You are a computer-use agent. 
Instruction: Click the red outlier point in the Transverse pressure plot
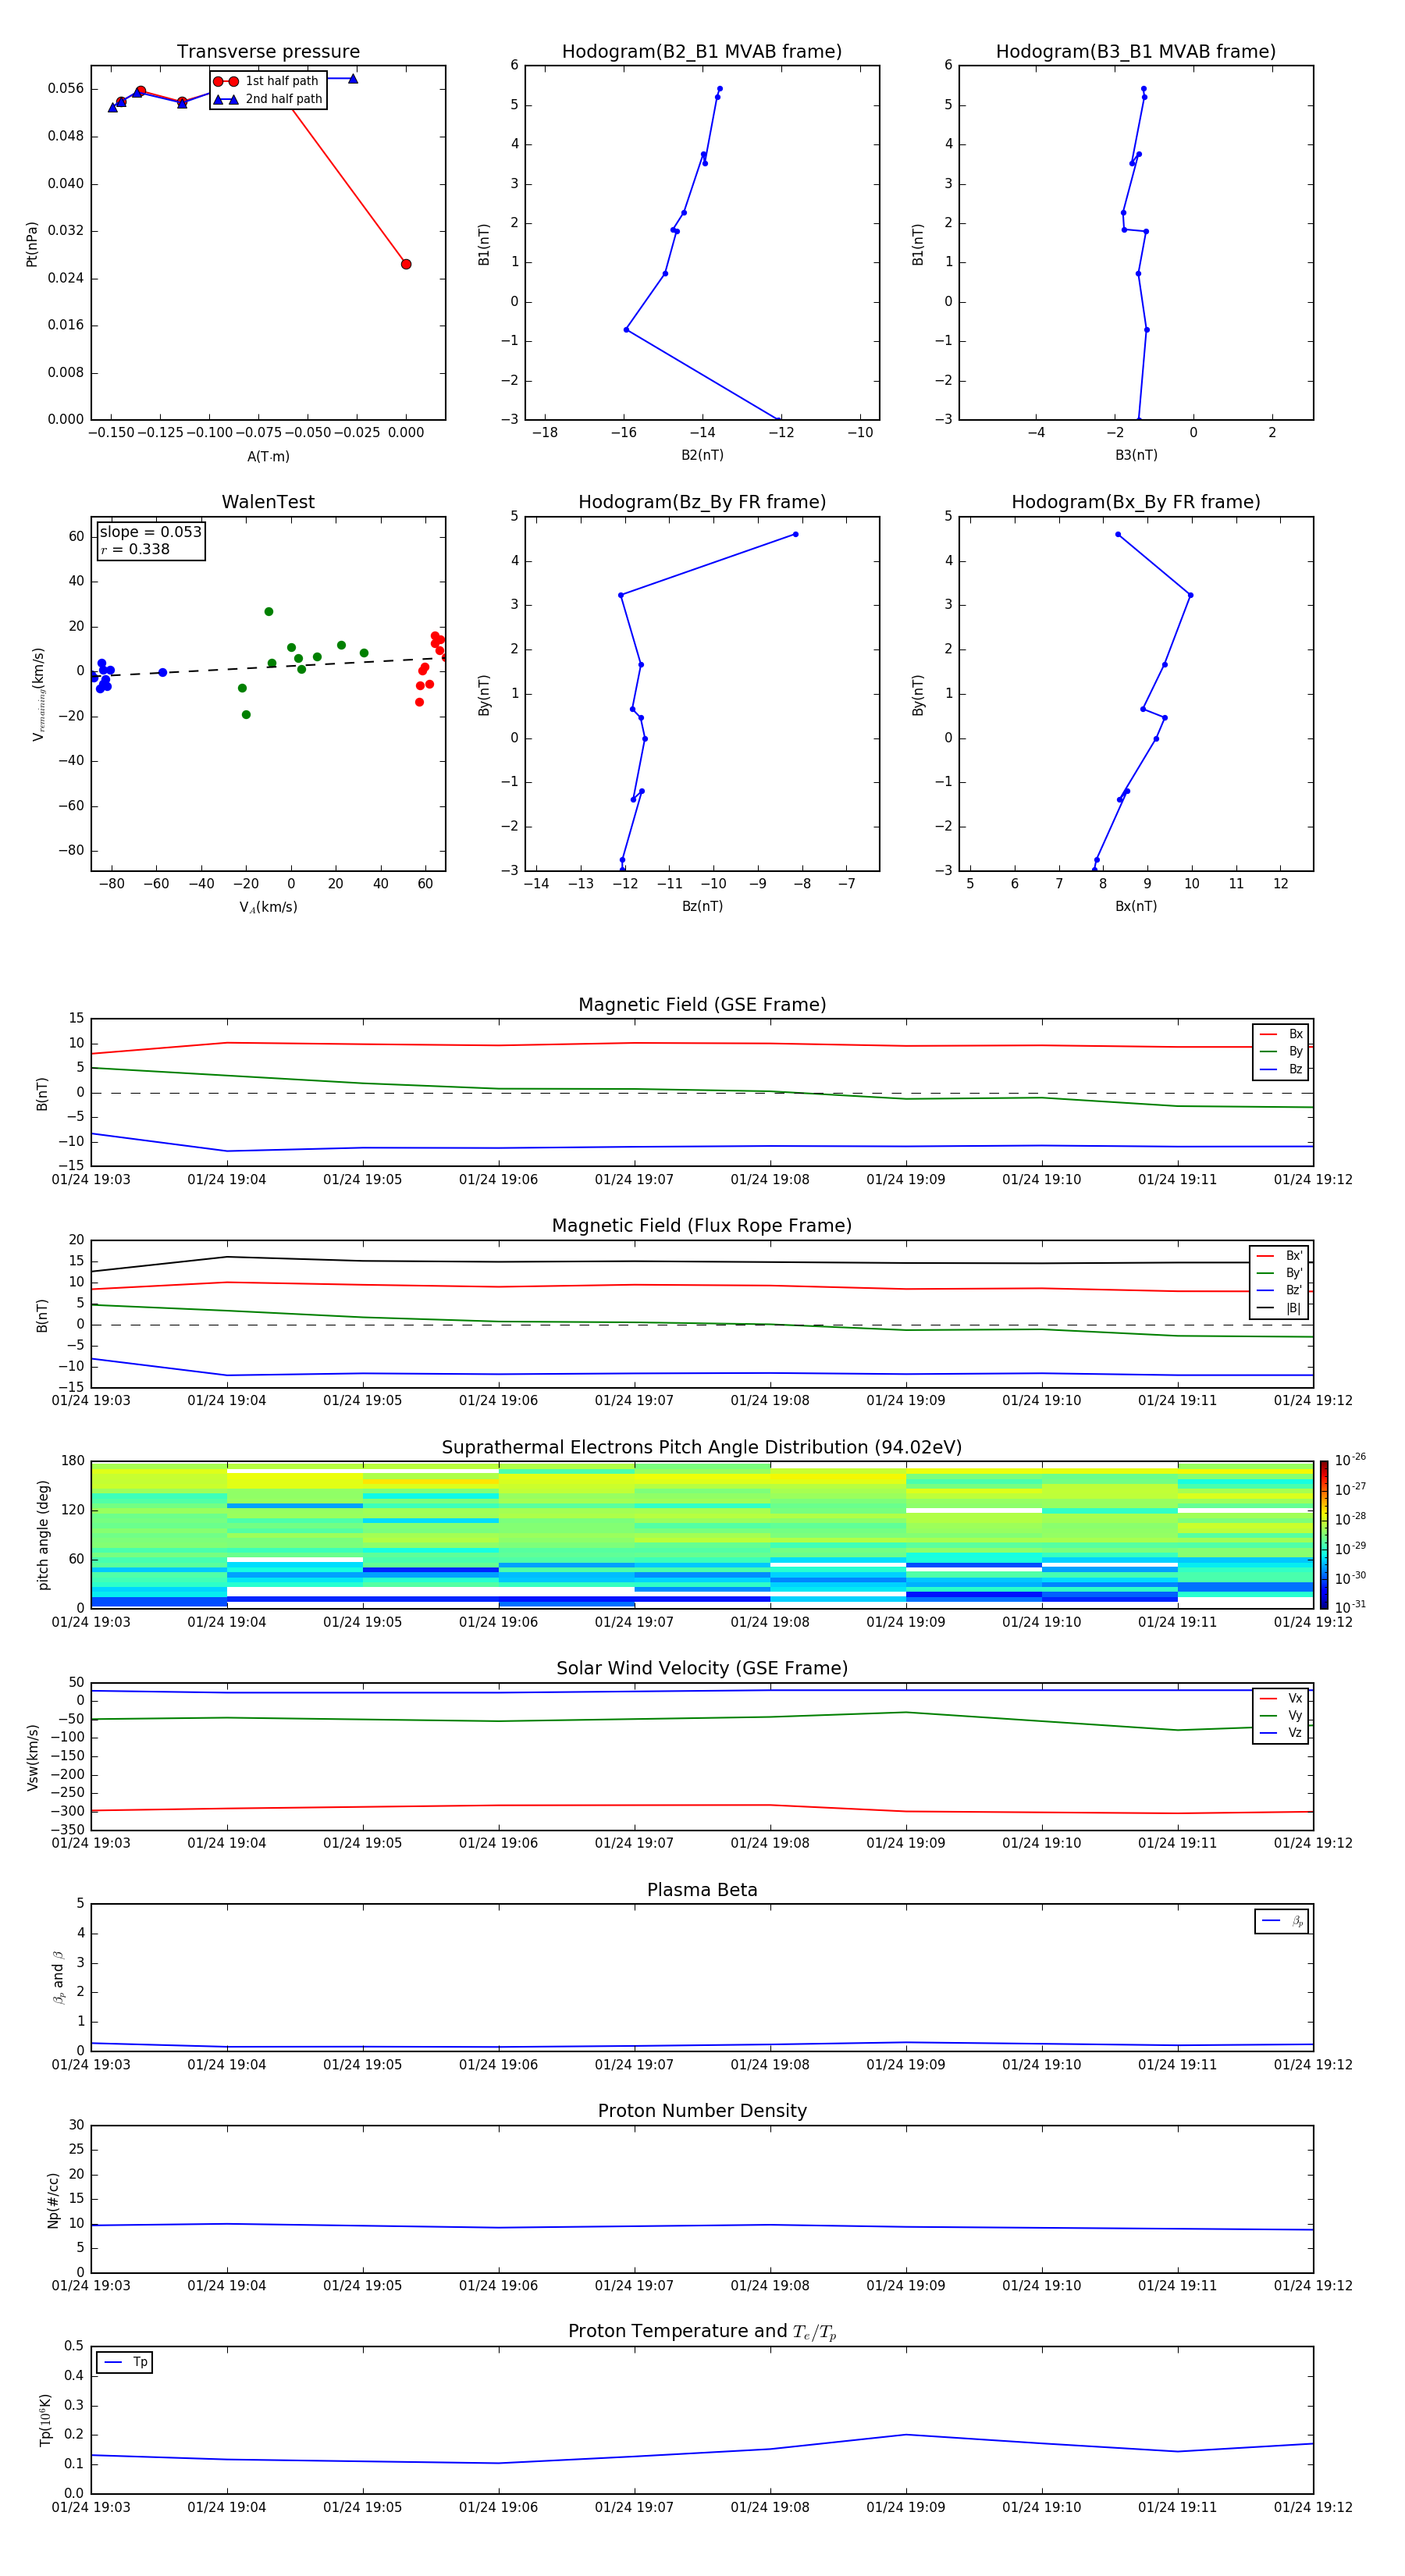pyautogui.click(x=406, y=264)
